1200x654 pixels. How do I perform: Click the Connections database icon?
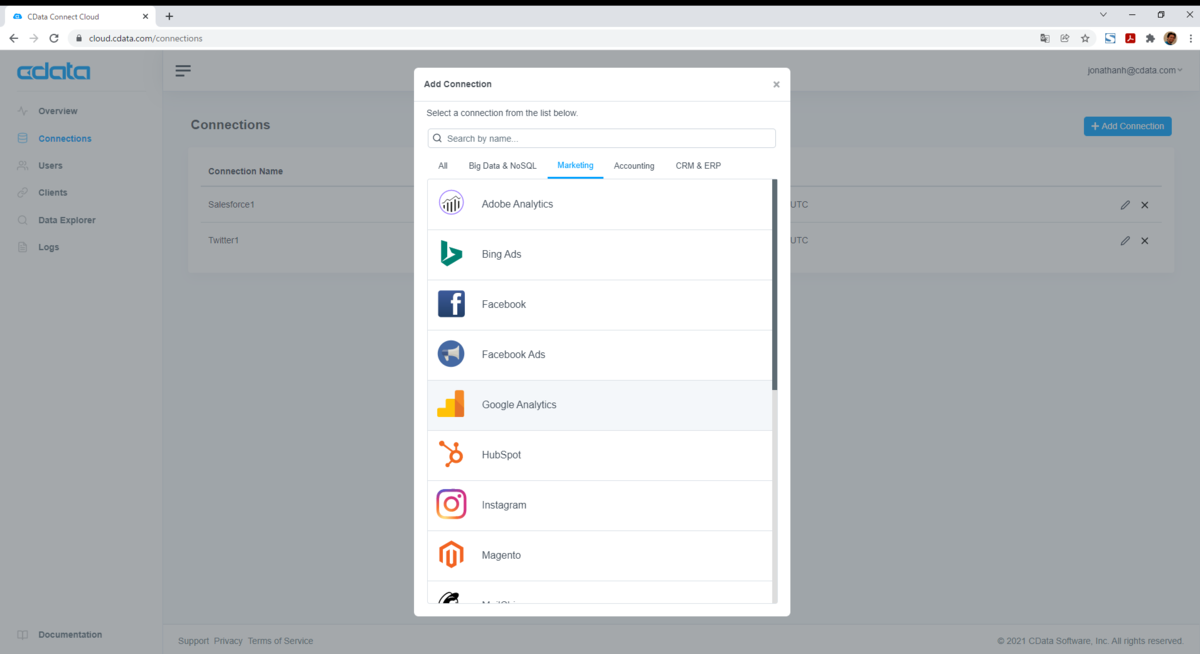23,138
